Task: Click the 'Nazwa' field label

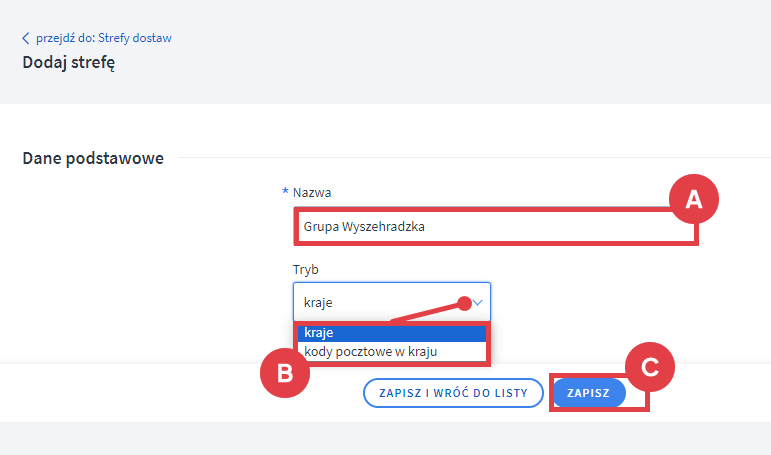Action: [x=312, y=192]
